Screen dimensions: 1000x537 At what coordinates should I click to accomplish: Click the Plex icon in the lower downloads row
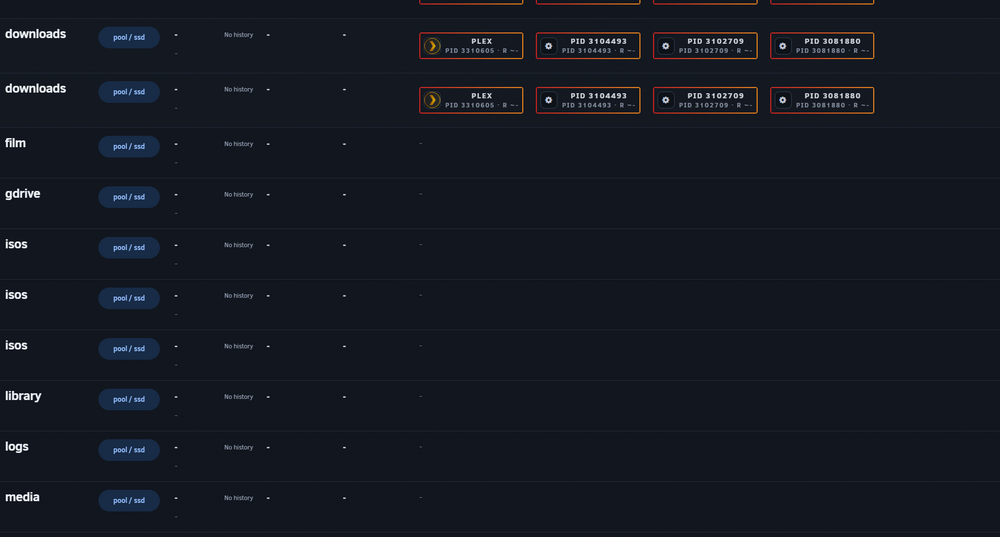(432, 100)
